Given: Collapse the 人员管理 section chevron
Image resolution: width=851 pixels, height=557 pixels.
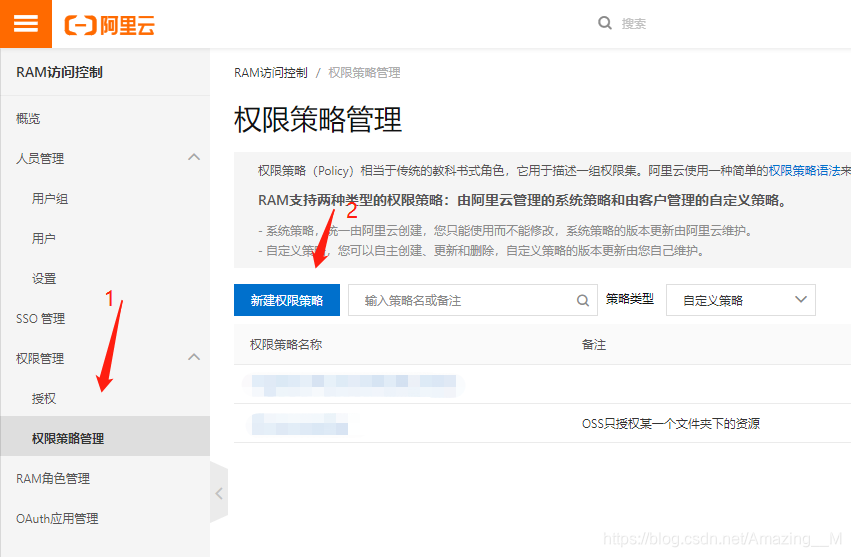Looking at the screenshot, I should tap(194, 157).
